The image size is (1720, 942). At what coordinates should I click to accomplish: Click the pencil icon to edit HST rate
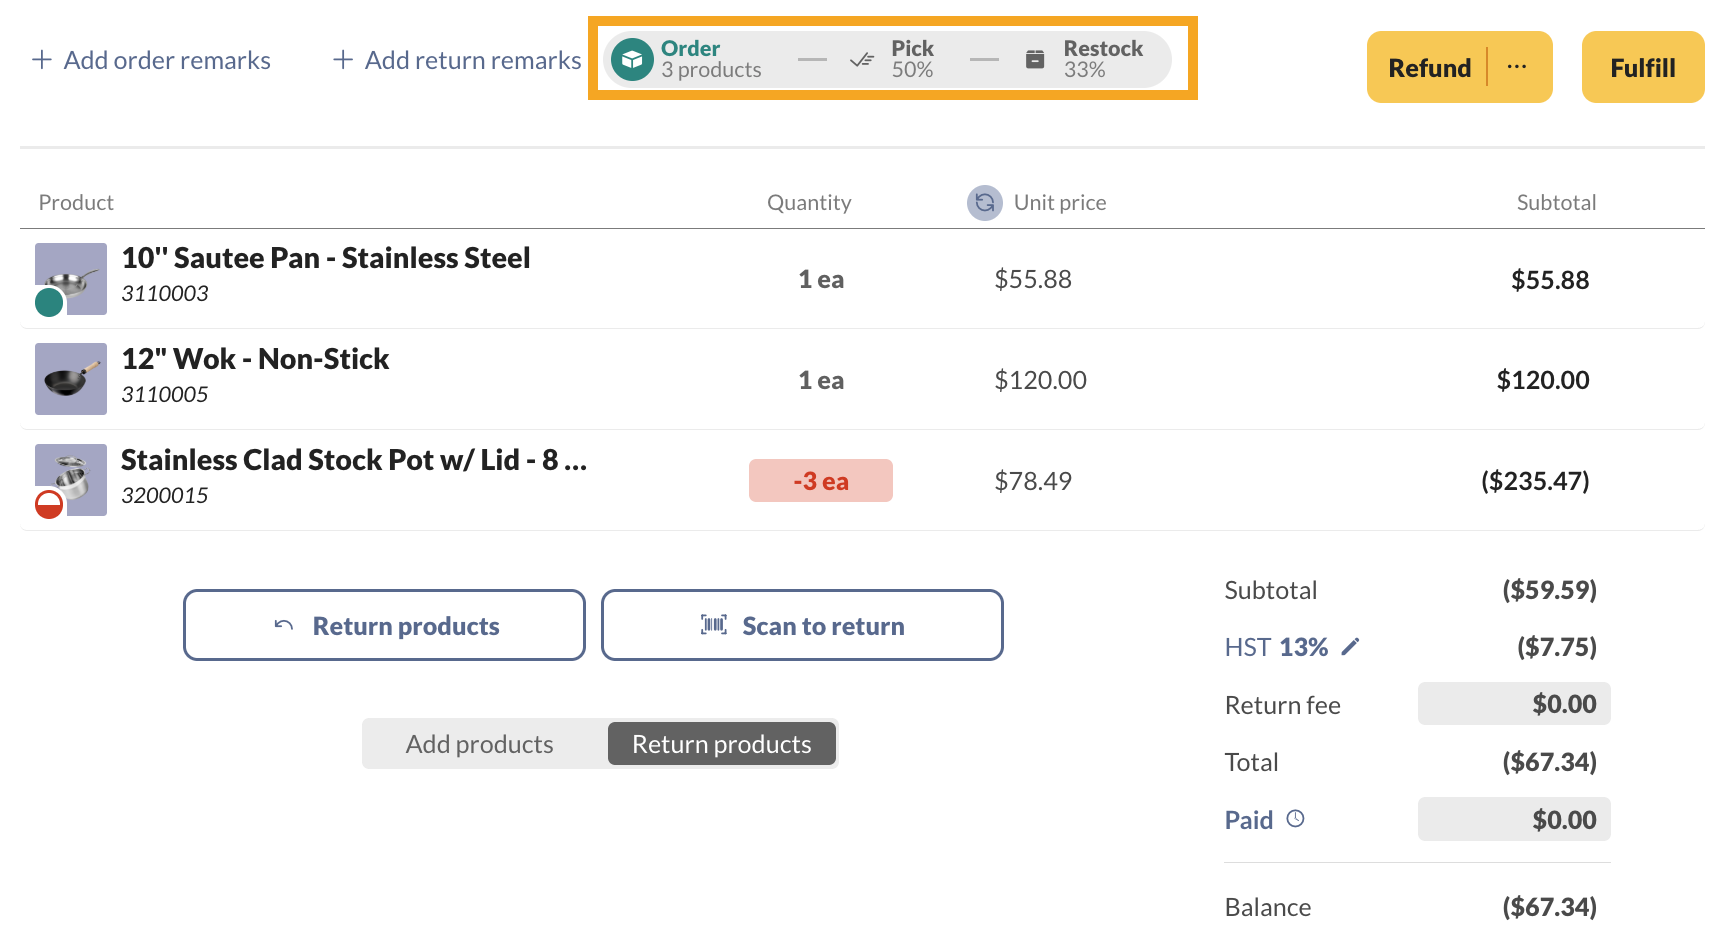pos(1352,647)
